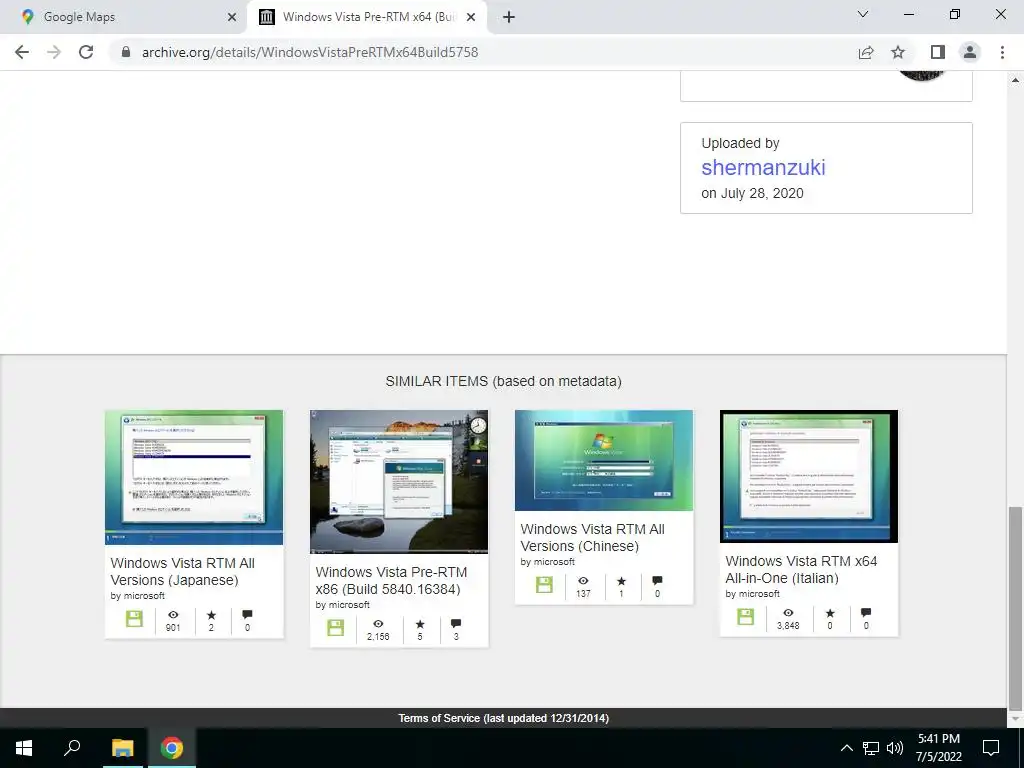This screenshot has width=1024, height=768.
Task: Click Chrome icon in taskbar
Action: [172, 748]
